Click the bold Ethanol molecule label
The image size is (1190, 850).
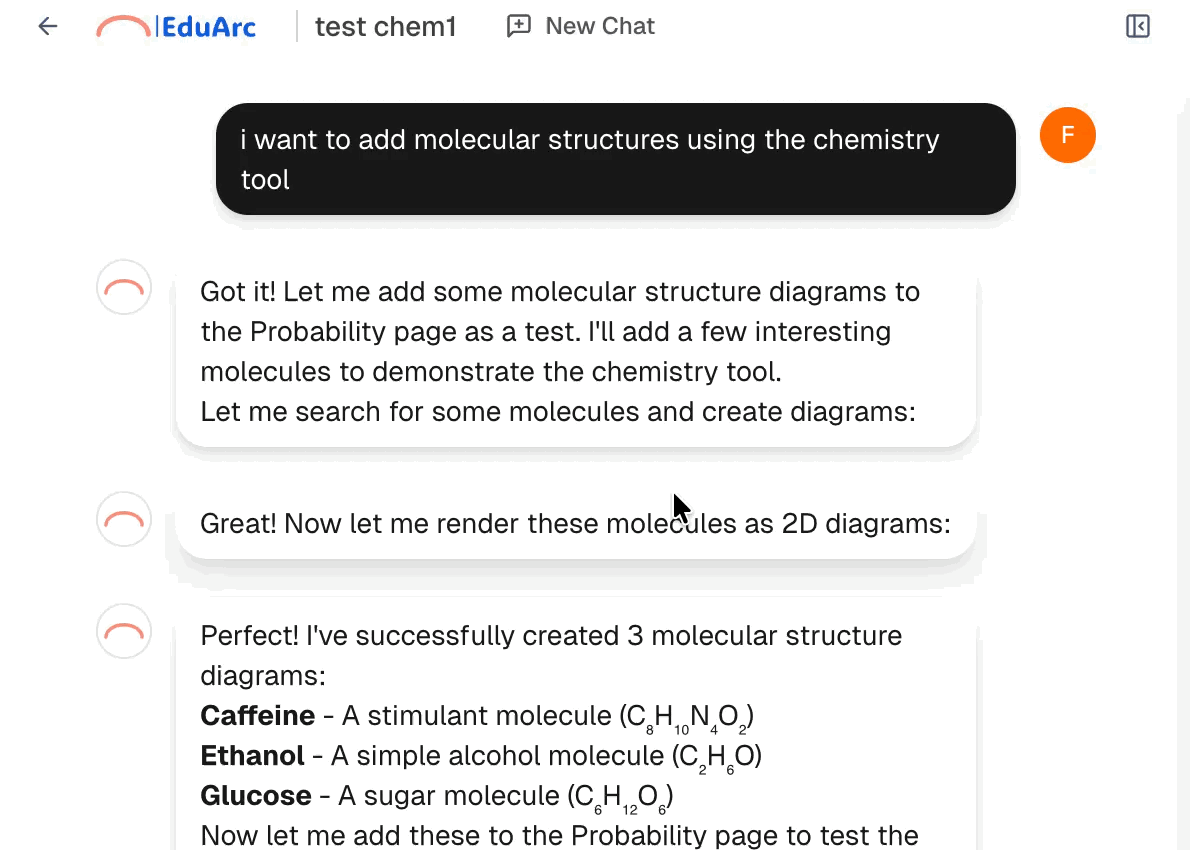[252, 755]
